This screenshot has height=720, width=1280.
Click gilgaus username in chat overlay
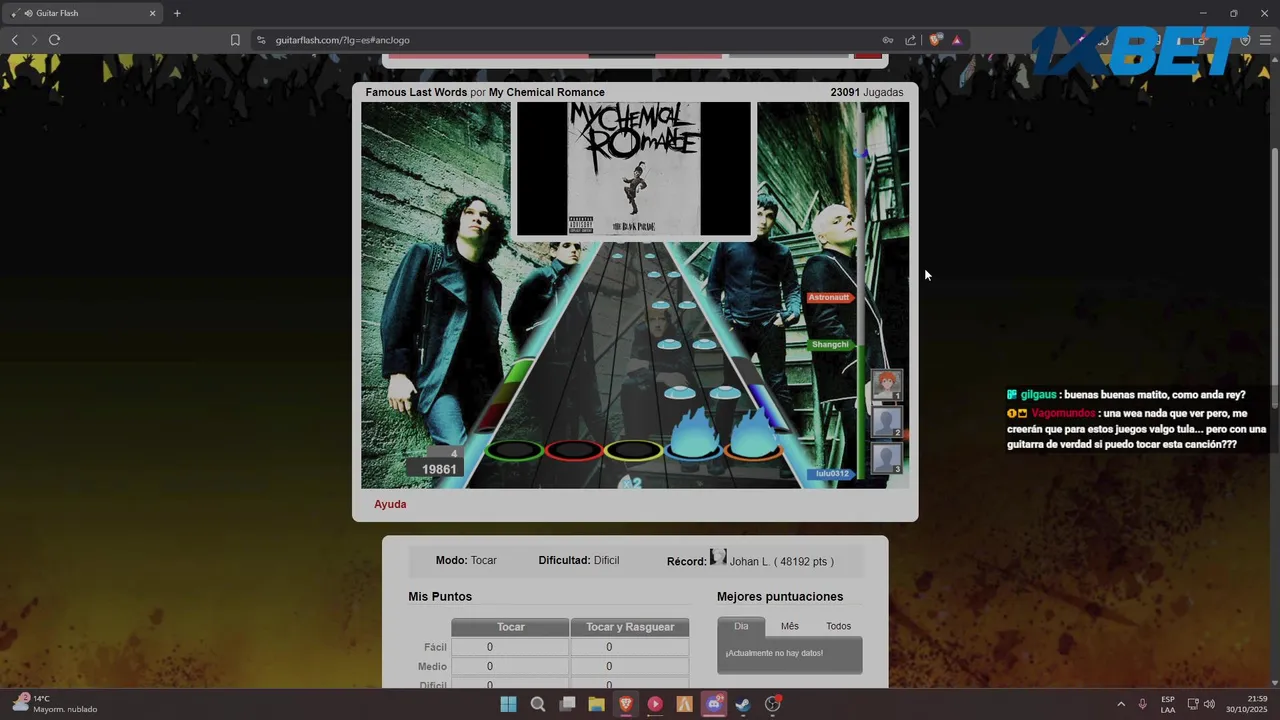(1038, 395)
